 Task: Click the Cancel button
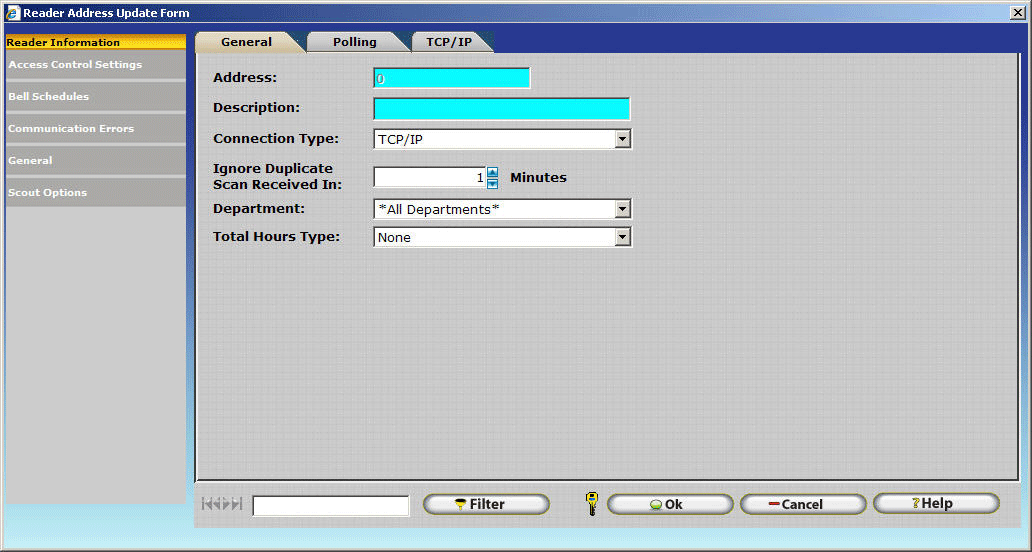coord(802,504)
